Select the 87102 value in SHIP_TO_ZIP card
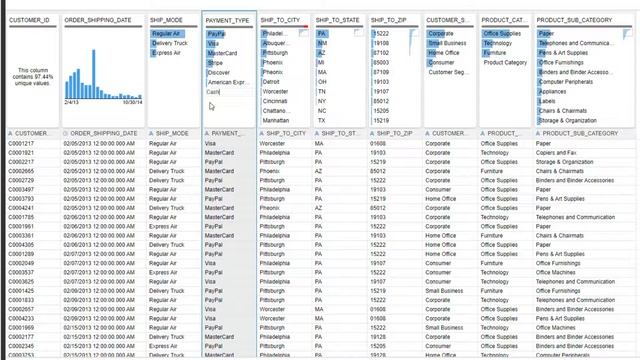The image size is (640, 360). [x=381, y=53]
